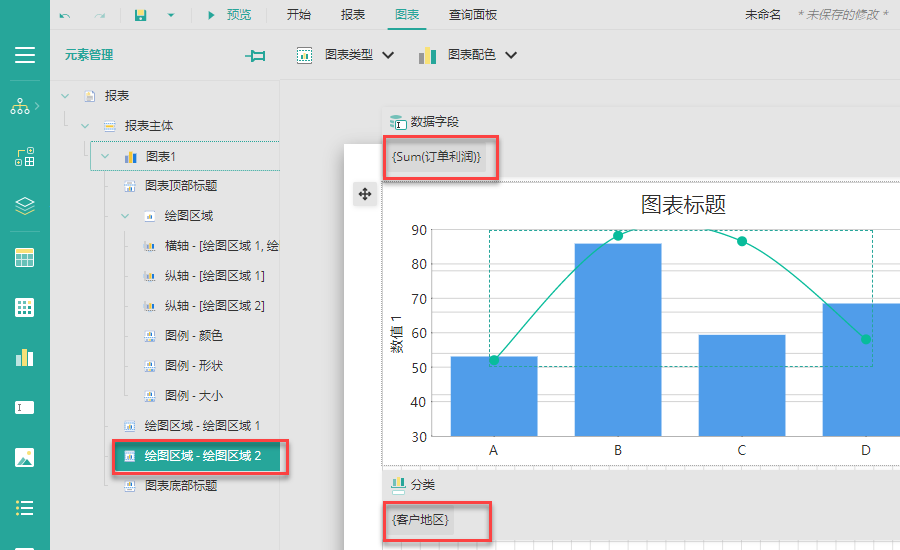Screen dimensions: 900x550
Task: Collapse the 图表1 tree node
Action: (x=105, y=156)
